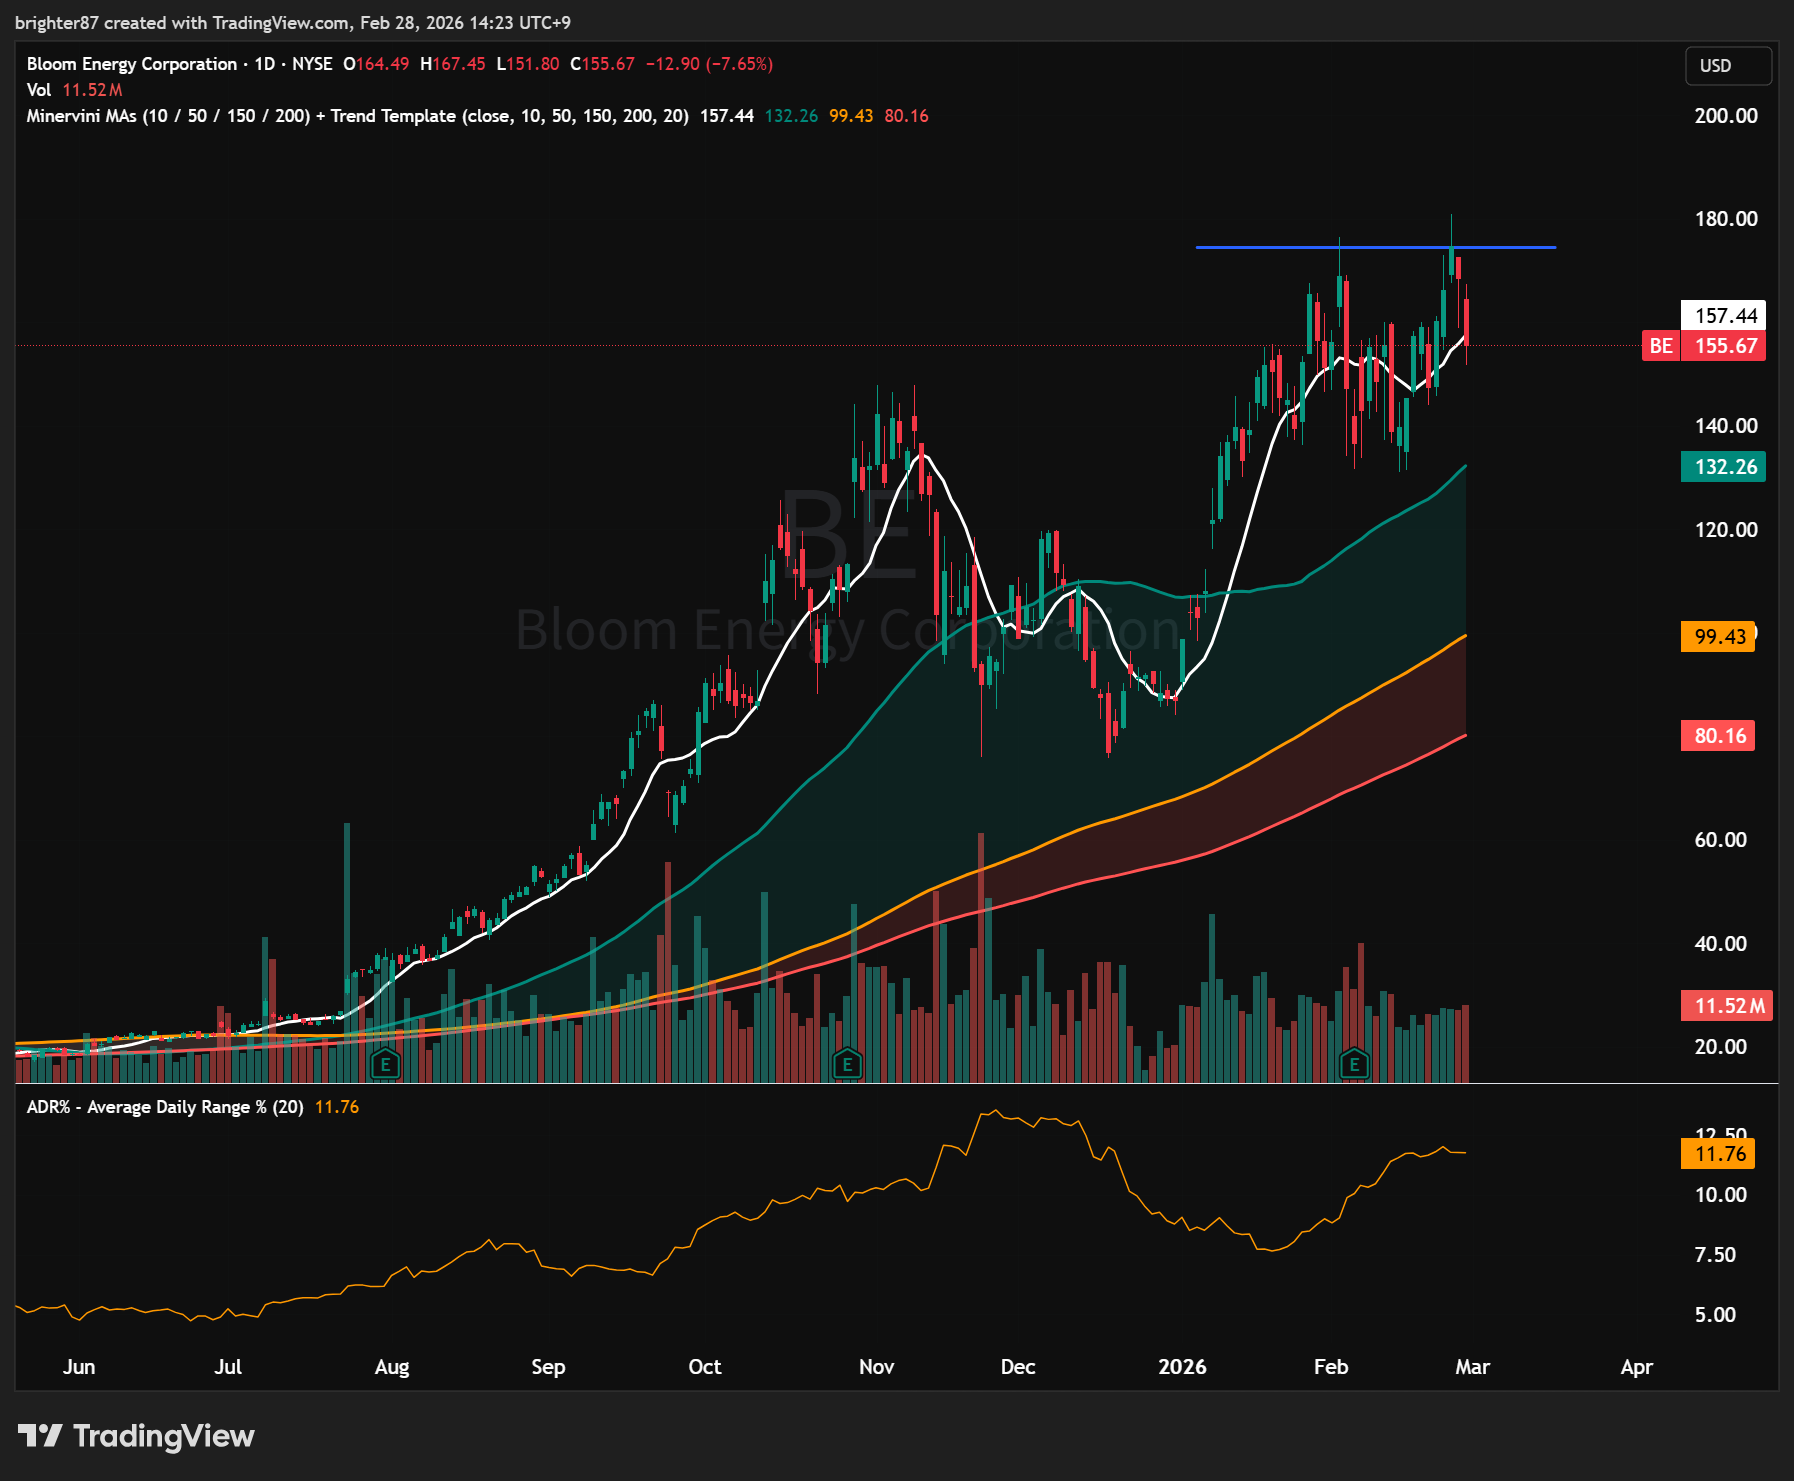Expand the Minervini MAs indicator legend
1794x1481 pixels.
pyautogui.click(x=357, y=116)
